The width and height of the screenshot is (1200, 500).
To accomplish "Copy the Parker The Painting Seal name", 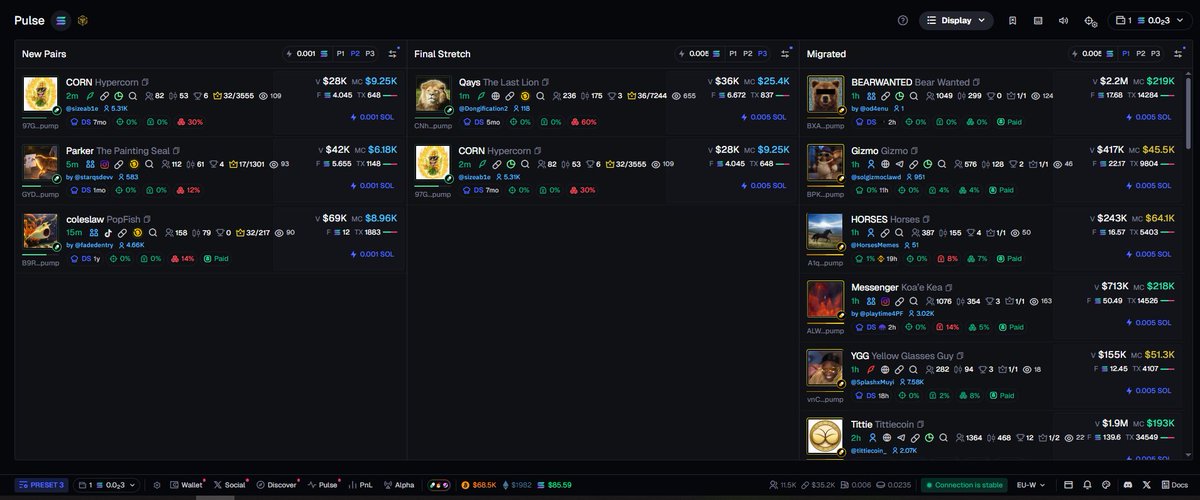I will pyautogui.click(x=177, y=150).
